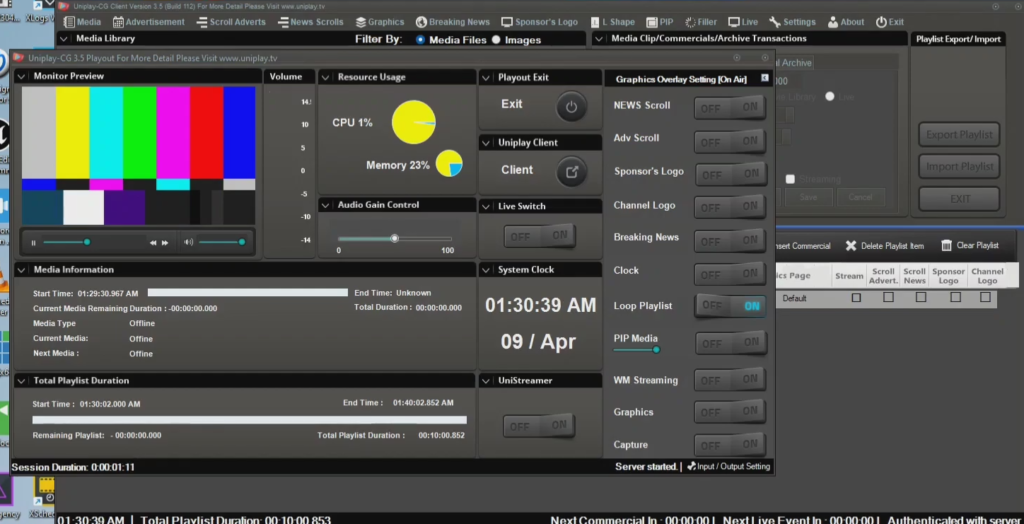The height and width of the screenshot is (524, 1024).
Task: Open the Settings menu item
Action: tap(791, 22)
